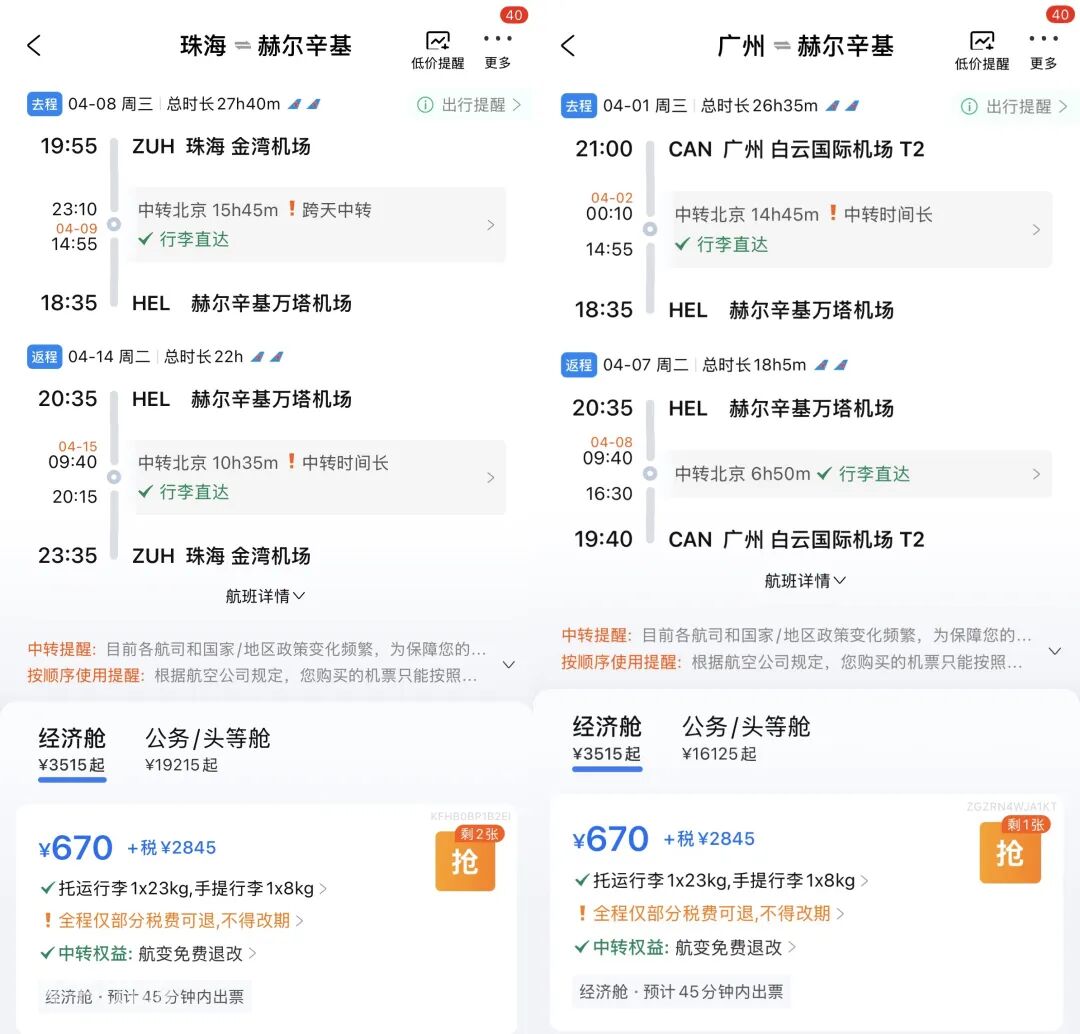The width and height of the screenshot is (1080, 1034).
Task: Tap the back arrow on the 广州 page
Action: coord(568,45)
